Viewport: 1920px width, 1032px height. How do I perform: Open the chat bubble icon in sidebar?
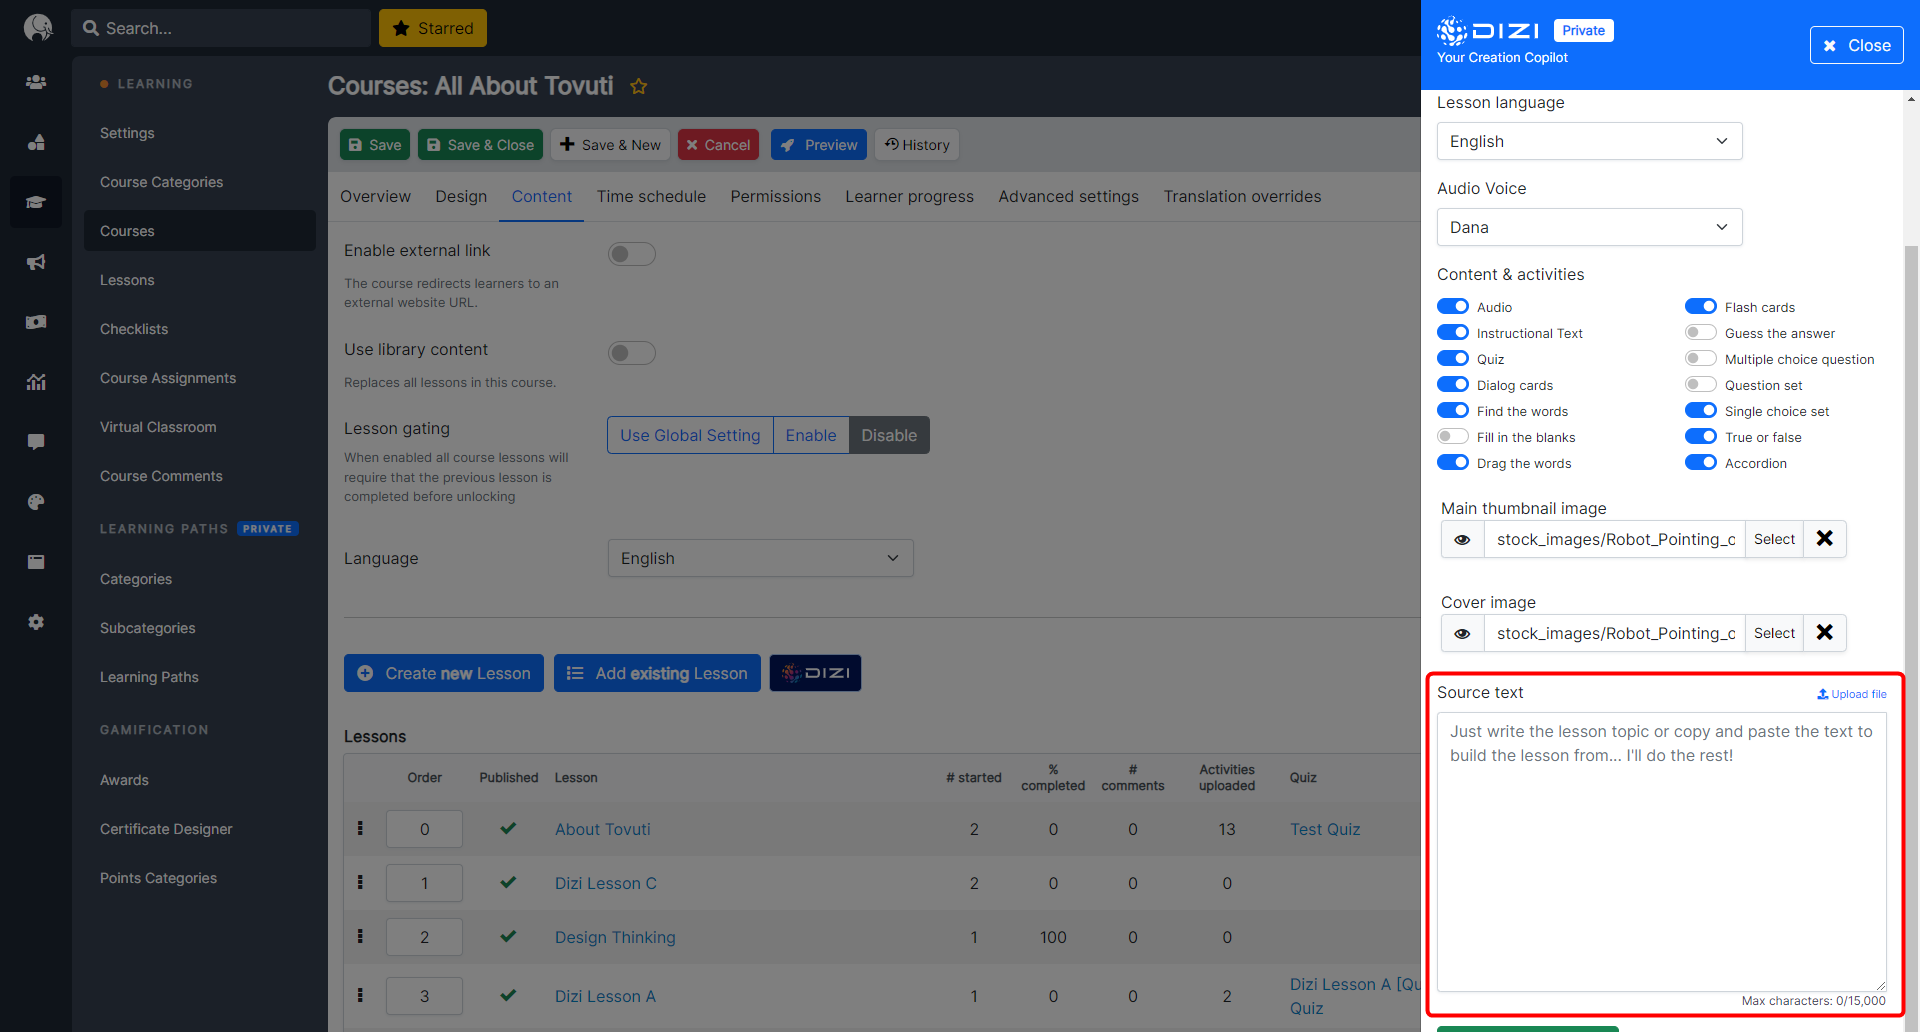pos(36,442)
